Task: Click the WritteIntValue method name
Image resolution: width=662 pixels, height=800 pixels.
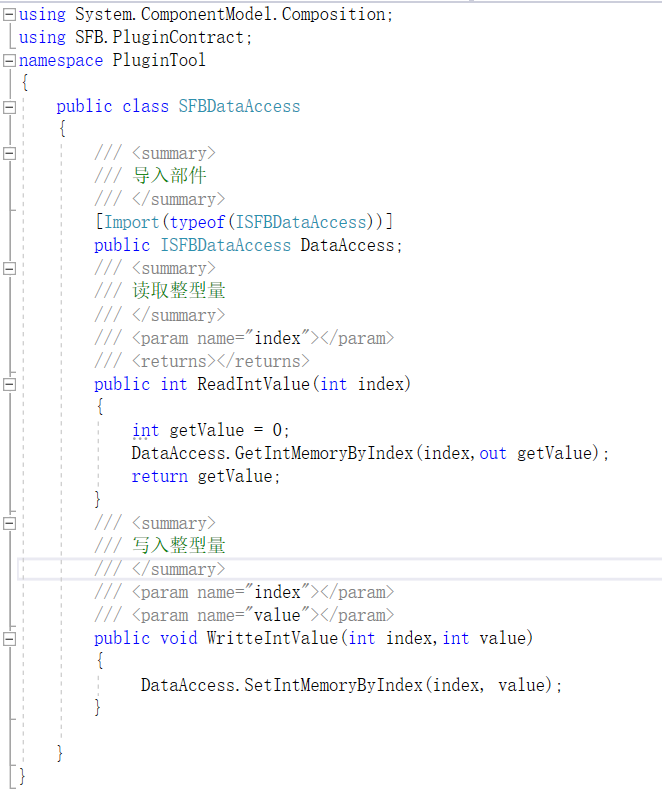Action: point(272,638)
